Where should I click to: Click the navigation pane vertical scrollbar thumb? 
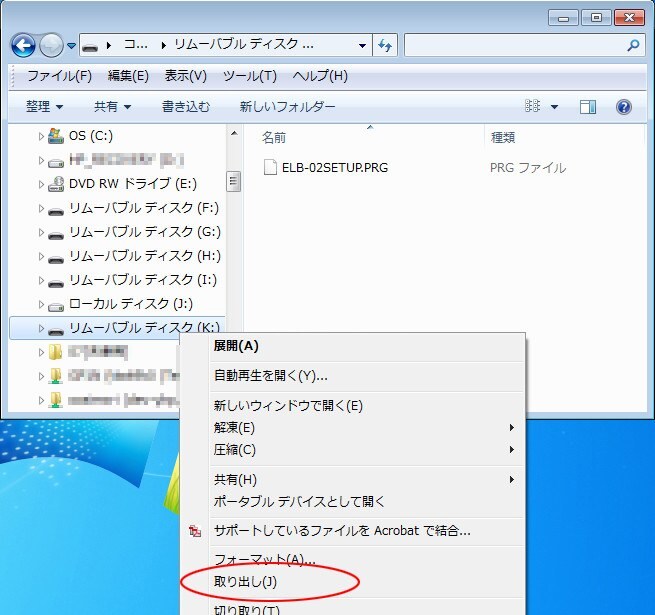[234, 182]
